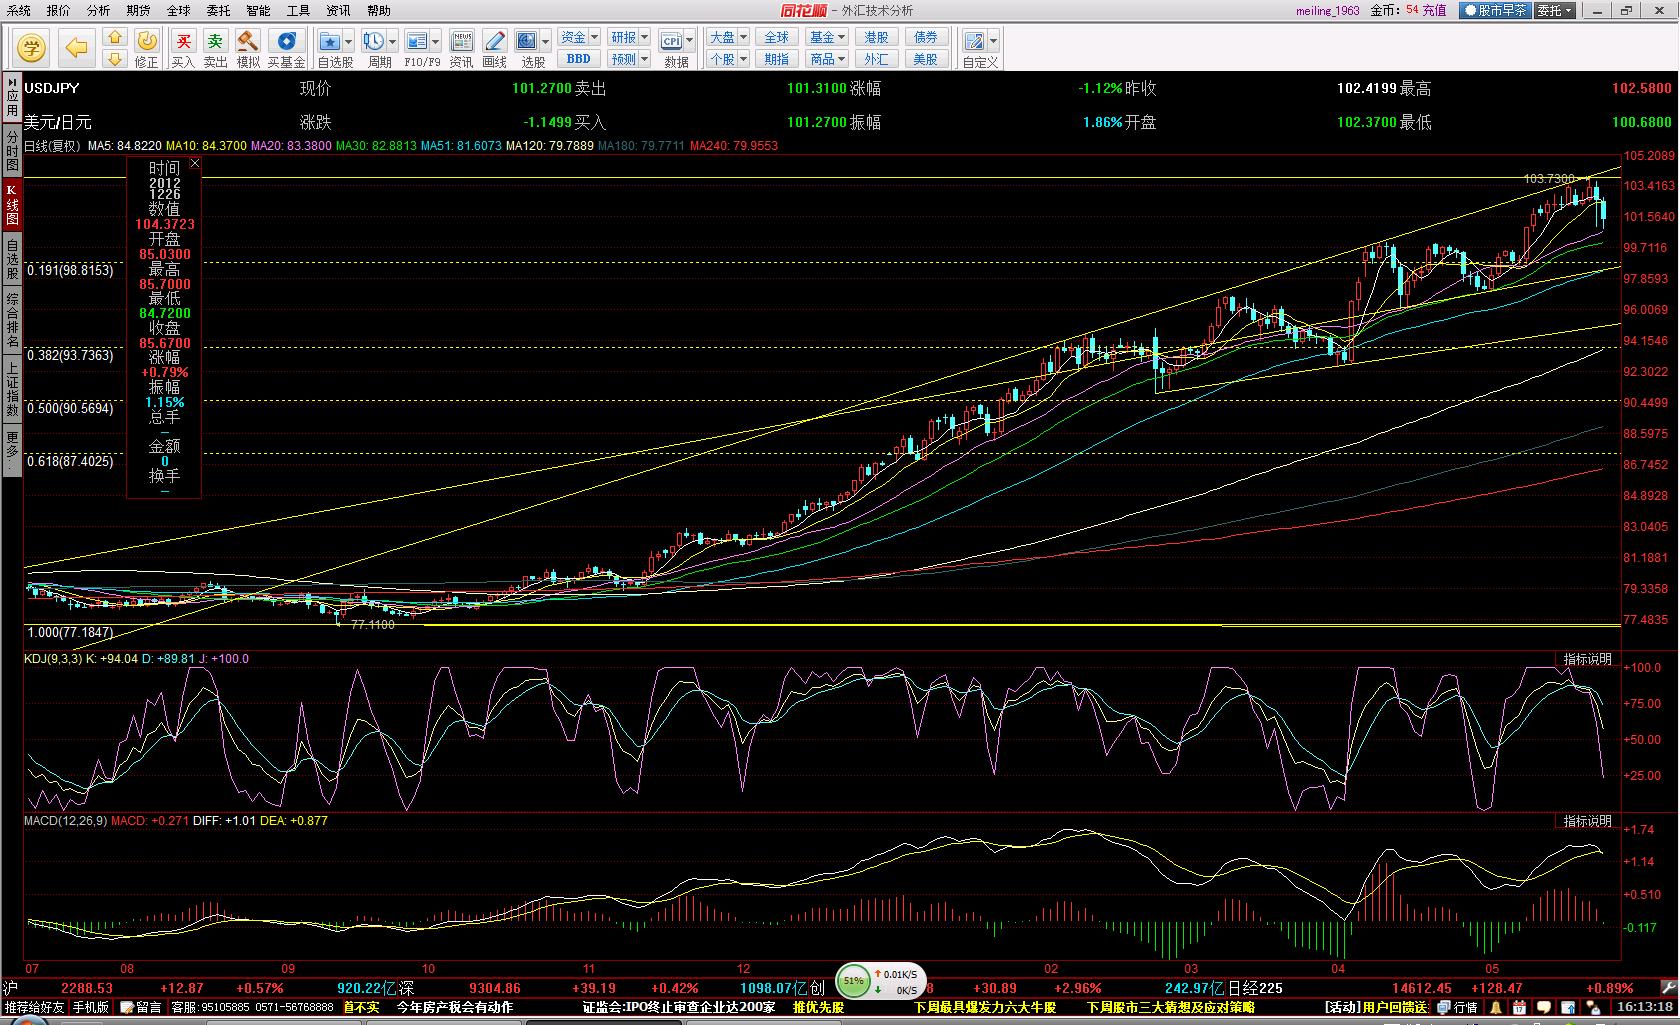Click the 外汇 forex button
Screen dimensions: 1680x1025
[876, 59]
